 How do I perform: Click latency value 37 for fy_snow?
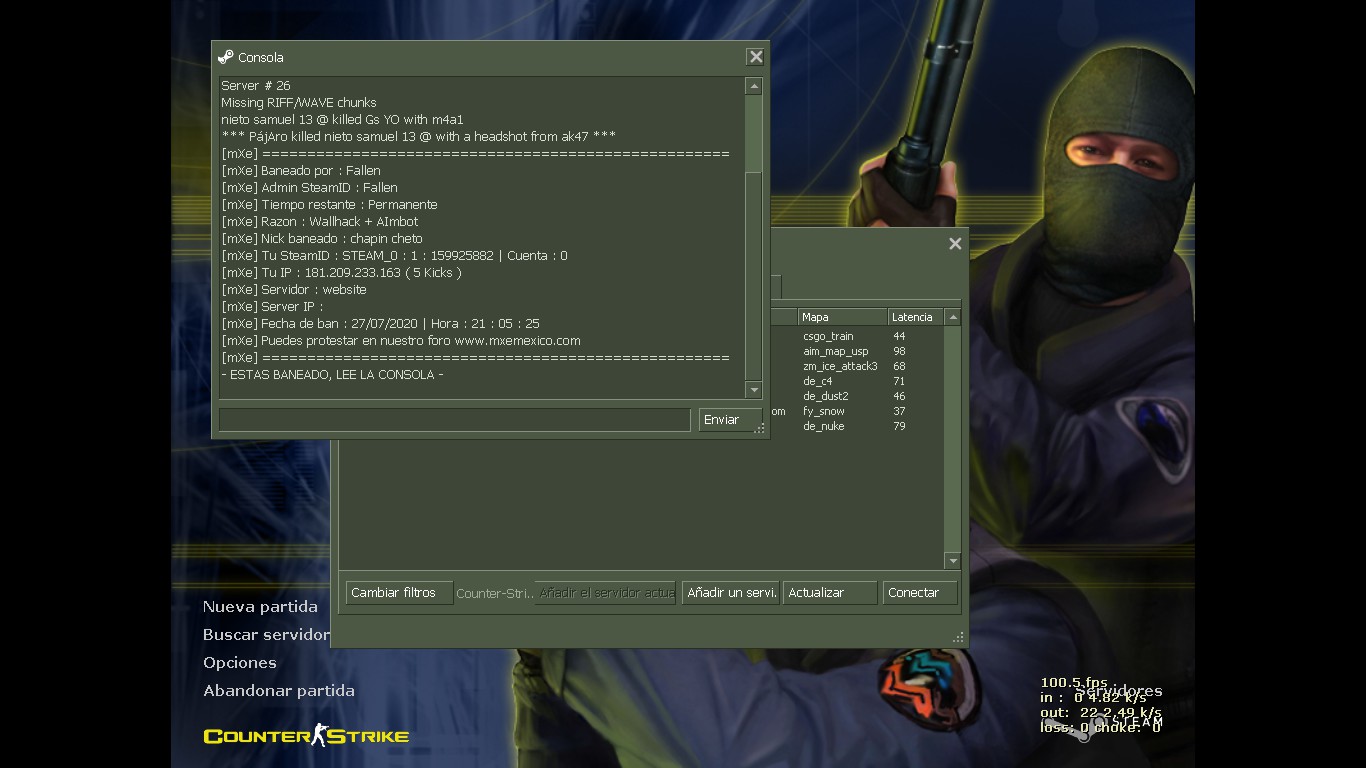coord(899,411)
